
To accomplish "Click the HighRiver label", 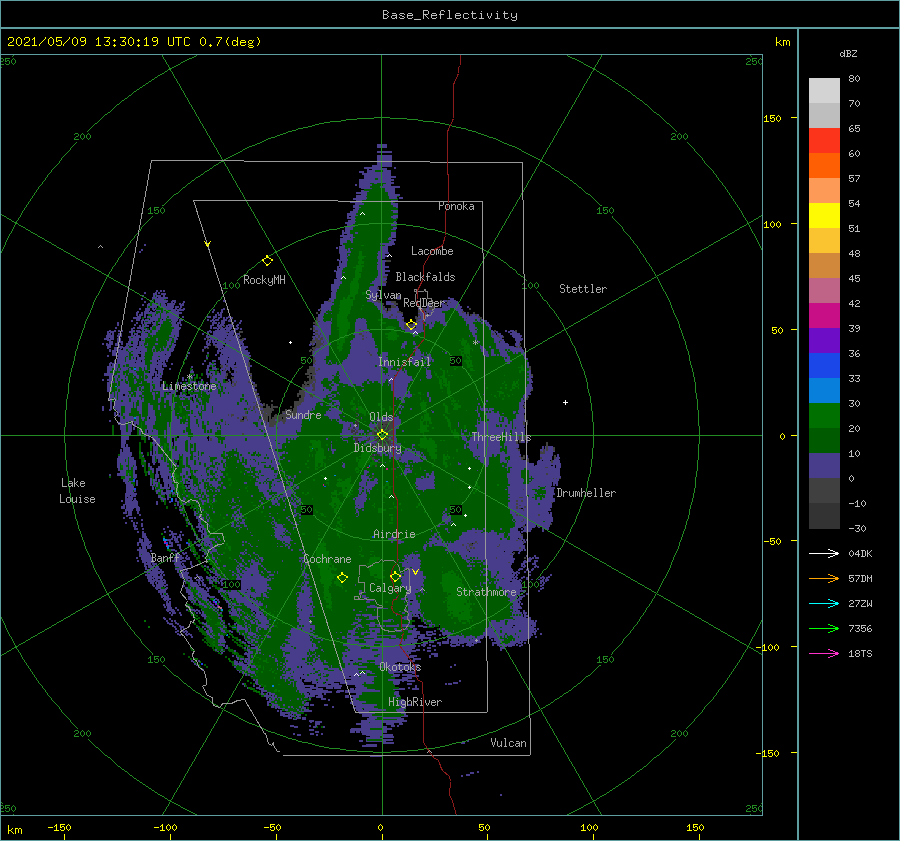I will (415, 702).
